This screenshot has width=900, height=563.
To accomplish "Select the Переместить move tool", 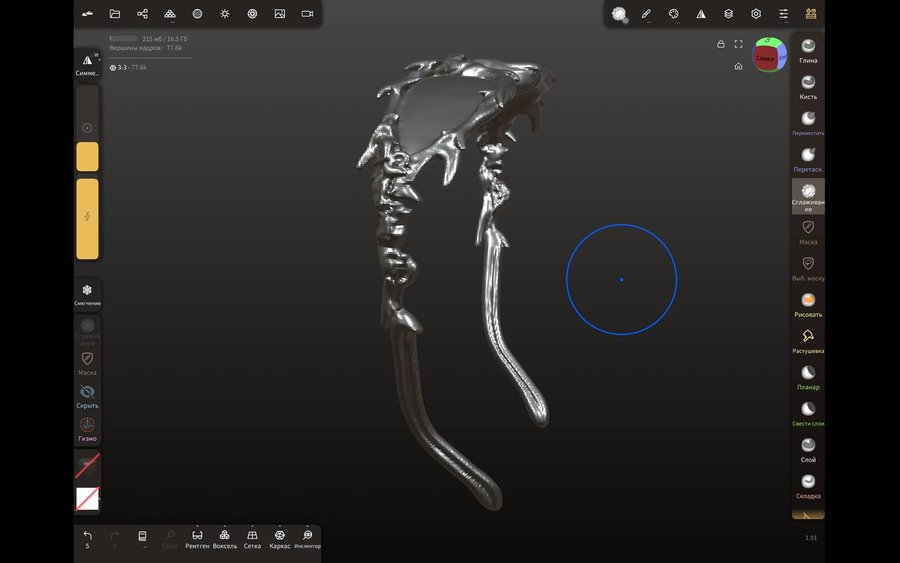I will [x=808, y=123].
